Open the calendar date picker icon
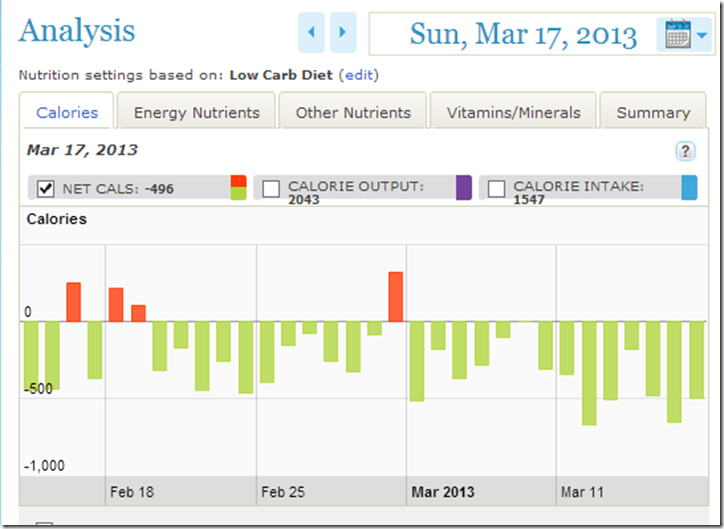This screenshot has height=529, width=724. [685, 35]
